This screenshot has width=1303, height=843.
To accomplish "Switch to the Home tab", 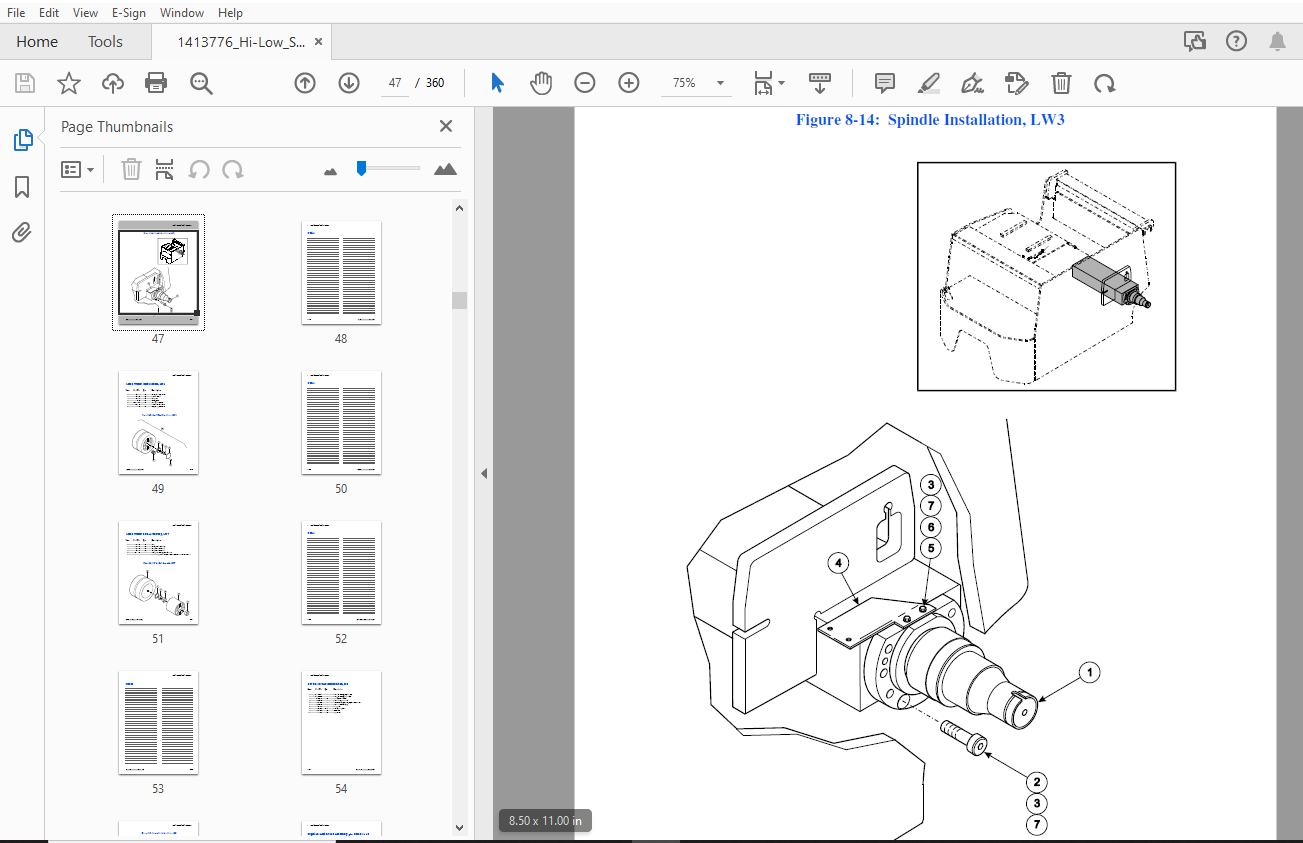I will click(x=37, y=42).
